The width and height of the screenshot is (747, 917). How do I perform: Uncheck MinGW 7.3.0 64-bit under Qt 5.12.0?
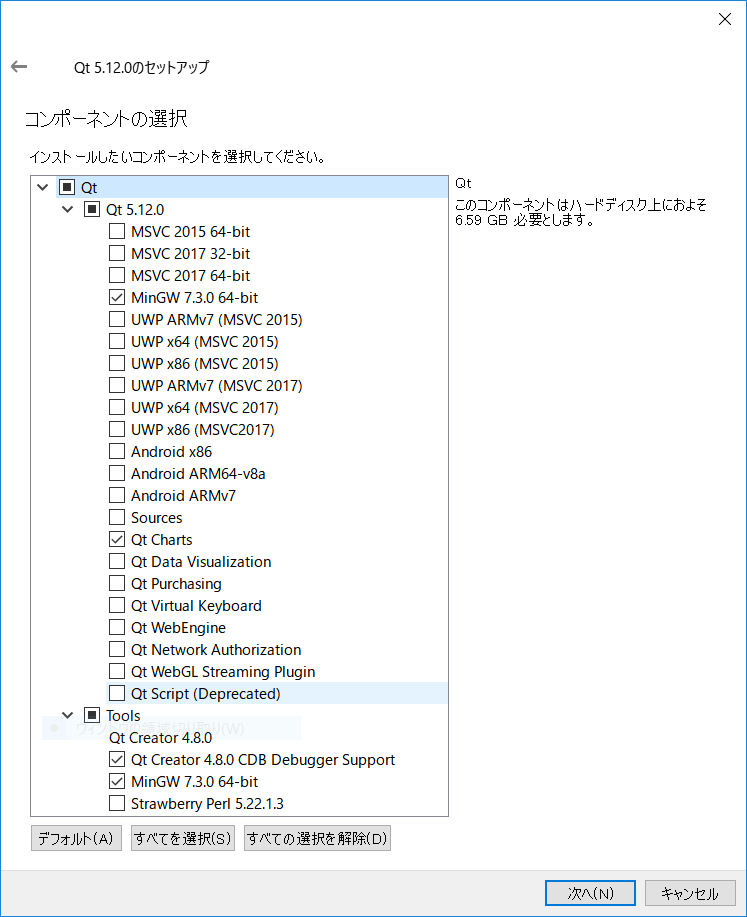(117, 298)
